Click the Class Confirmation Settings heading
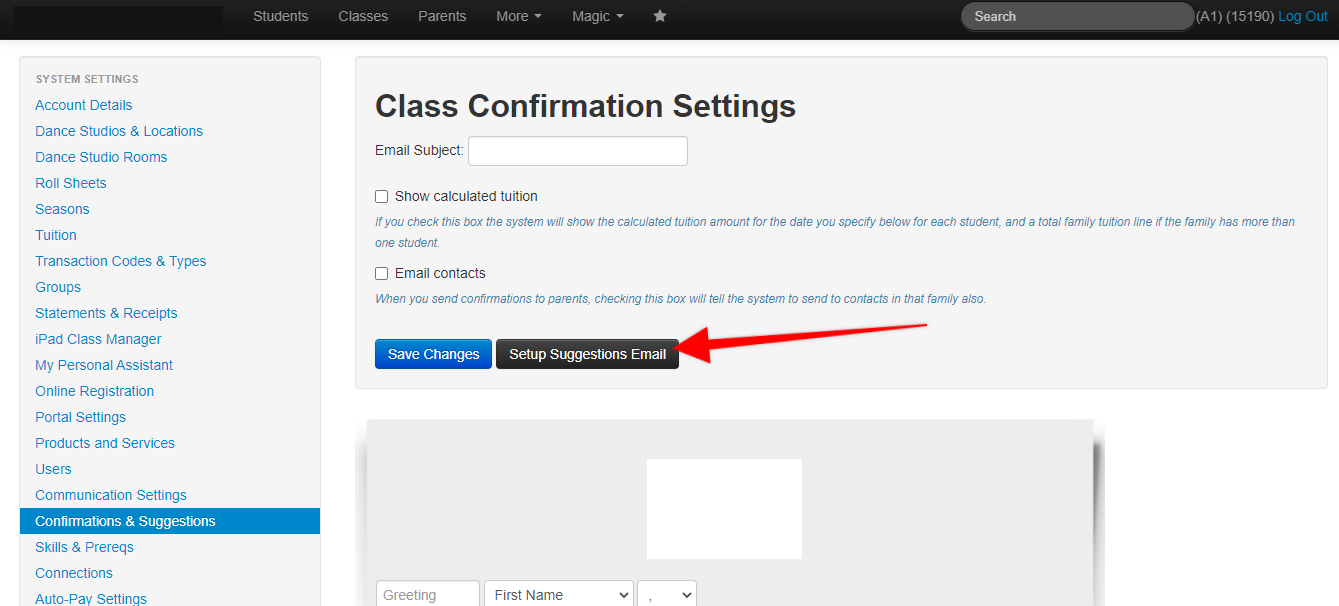1339x606 pixels. click(x=585, y=106)
